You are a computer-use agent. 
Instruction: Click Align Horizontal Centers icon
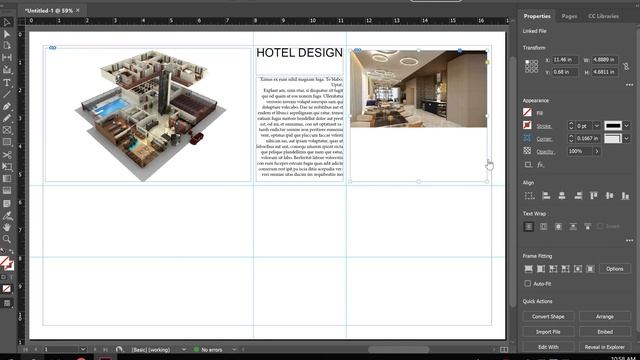pyautogui.click(x=562, y=196)
